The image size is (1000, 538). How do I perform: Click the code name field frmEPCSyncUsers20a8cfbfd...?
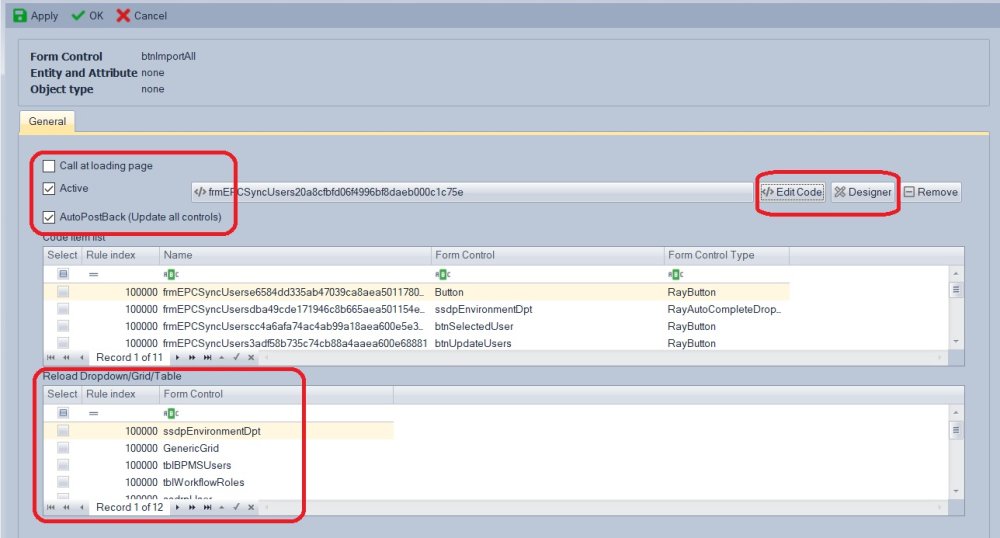(x=471, y=192)
